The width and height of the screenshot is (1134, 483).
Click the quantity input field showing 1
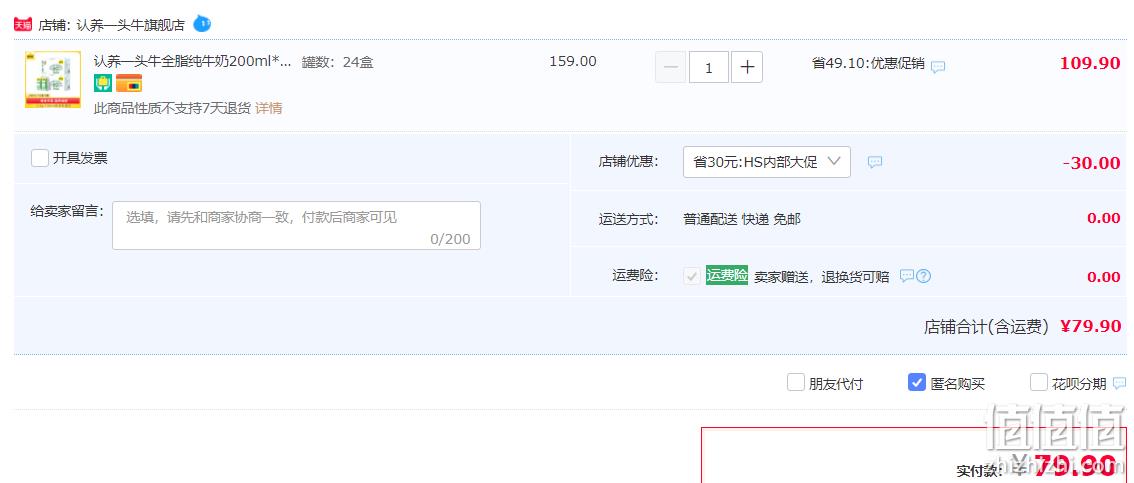point(708,67)
